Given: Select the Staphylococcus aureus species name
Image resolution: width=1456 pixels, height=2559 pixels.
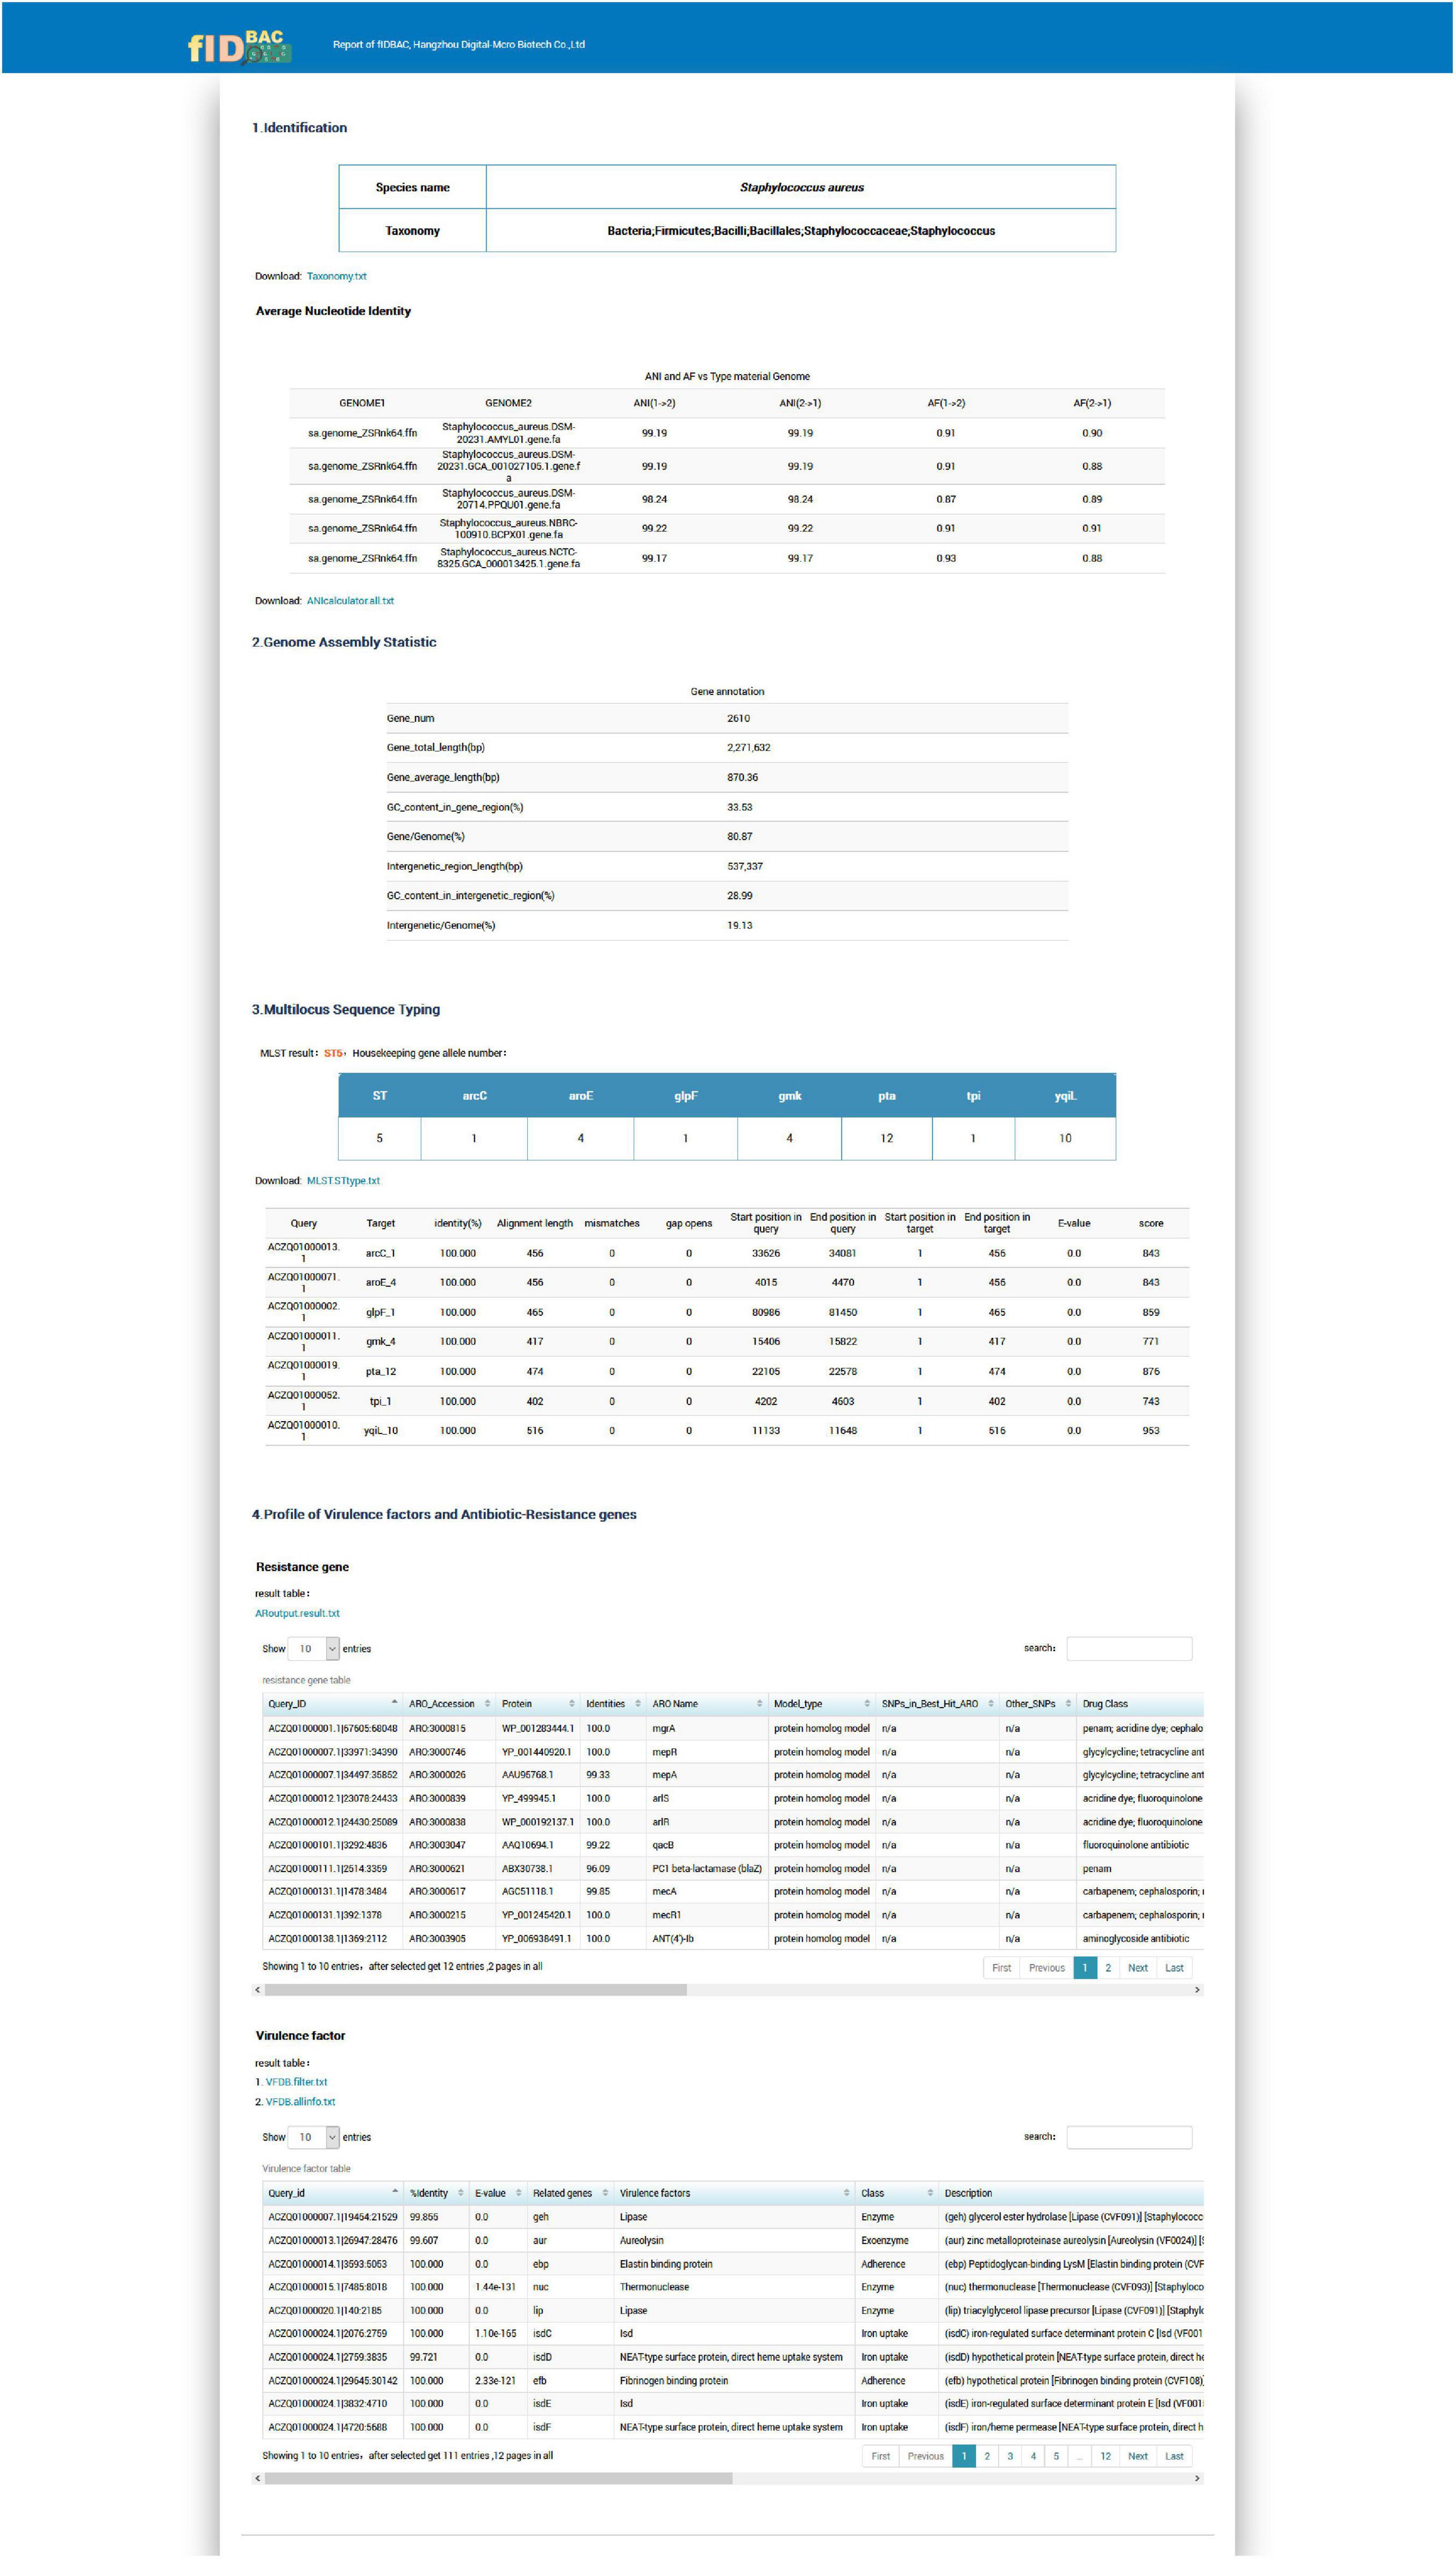Looking at the screenshot, I should pyautogui.click(x=801, y=187).
